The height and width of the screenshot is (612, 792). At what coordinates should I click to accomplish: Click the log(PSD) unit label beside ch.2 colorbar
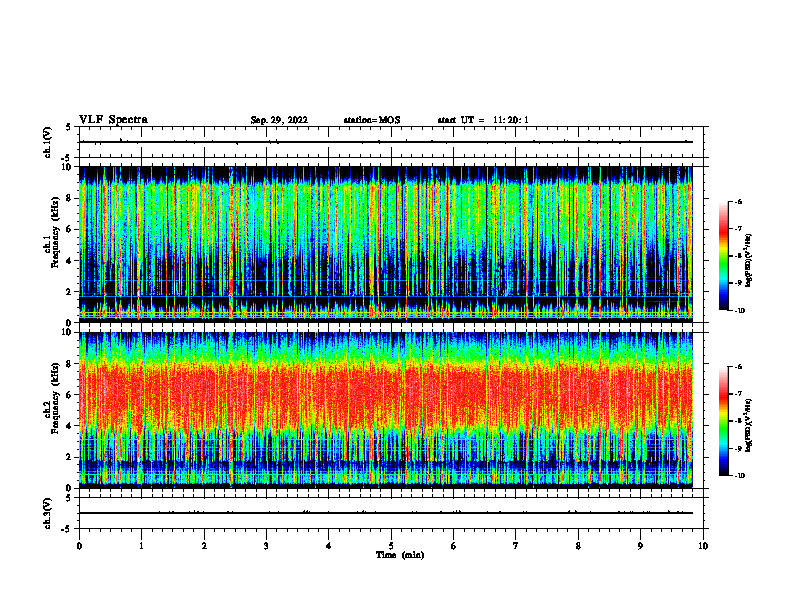(750, 425)
